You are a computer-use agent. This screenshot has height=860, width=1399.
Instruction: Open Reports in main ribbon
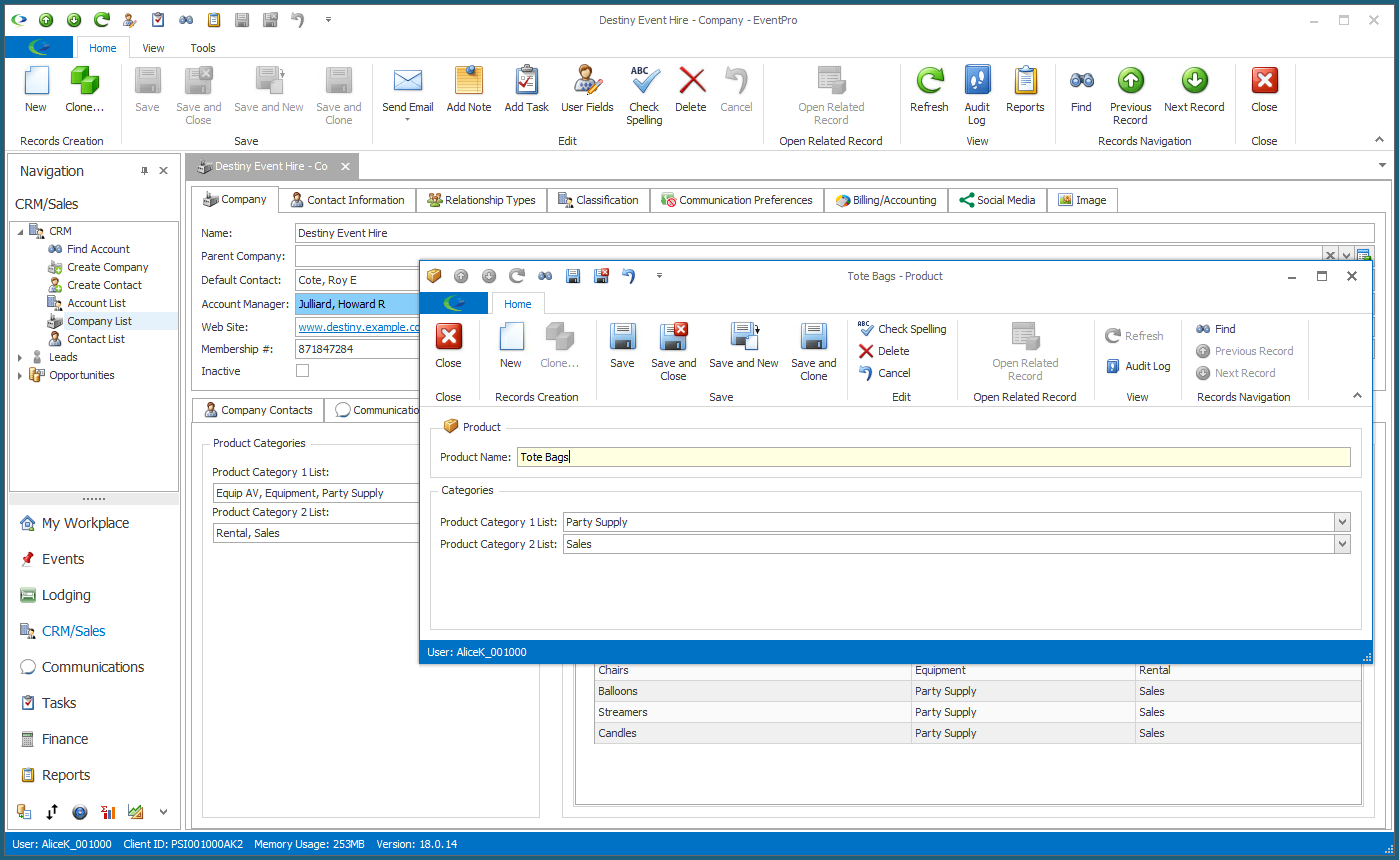pos(1025,89)
